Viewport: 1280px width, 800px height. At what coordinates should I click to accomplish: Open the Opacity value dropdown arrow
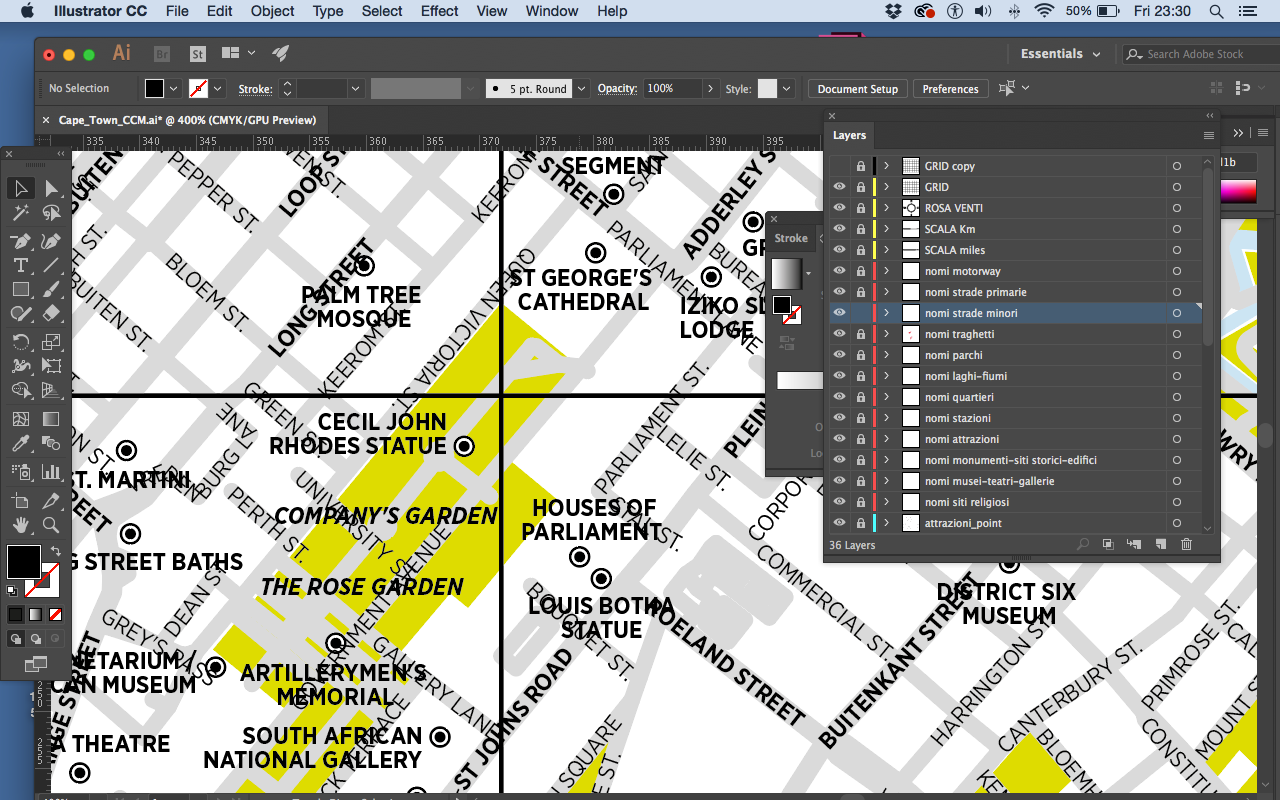[709, 89]
